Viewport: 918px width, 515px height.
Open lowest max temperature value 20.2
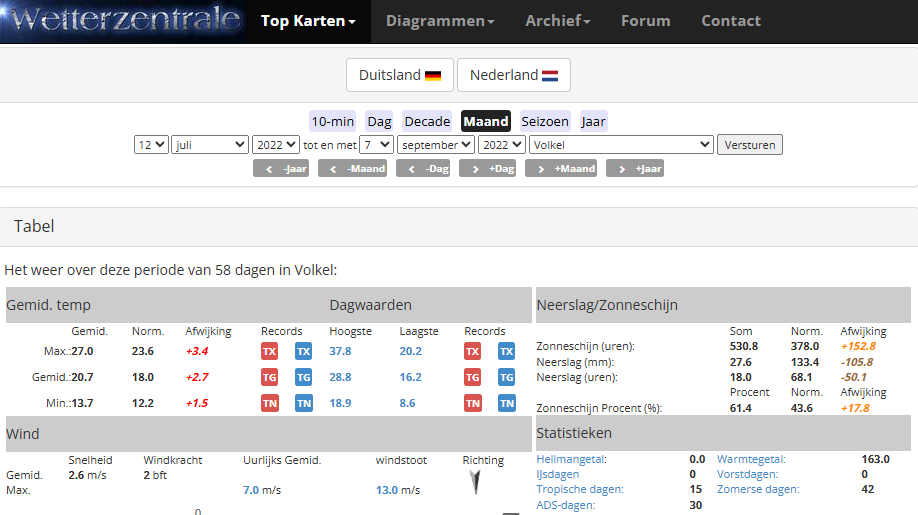[410, 351]
